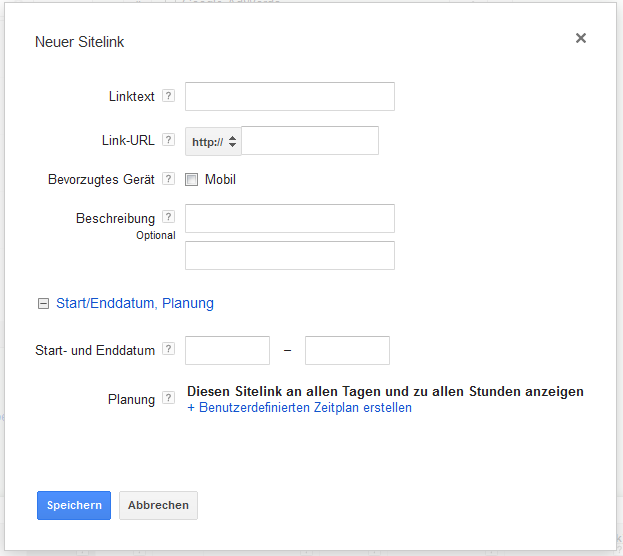Click the help icon next to Linktext
This screenshot has width=623, height=556.
[x=168, y=97]
